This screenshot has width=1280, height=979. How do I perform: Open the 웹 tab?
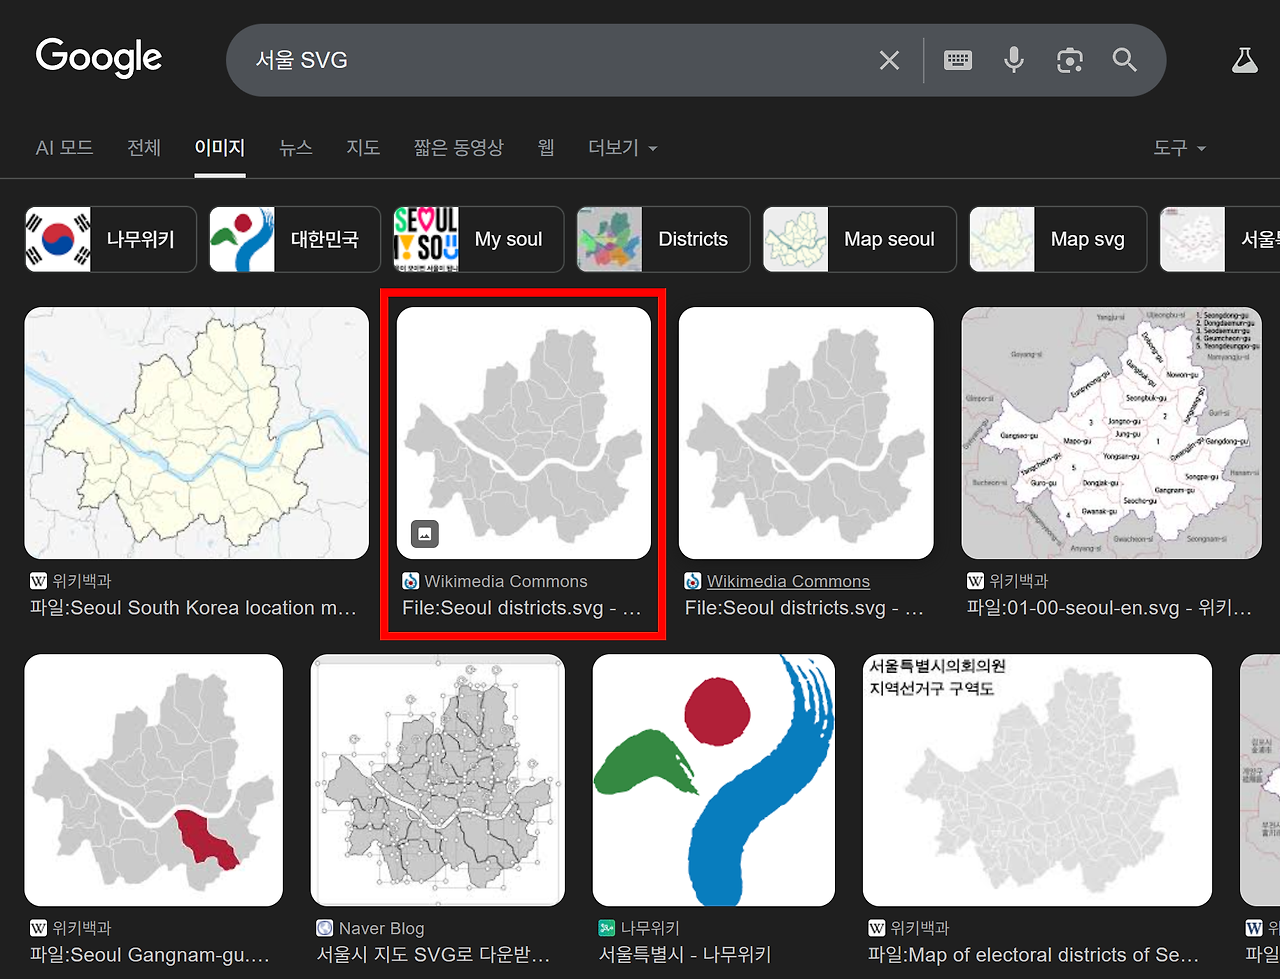click(546, 148)
